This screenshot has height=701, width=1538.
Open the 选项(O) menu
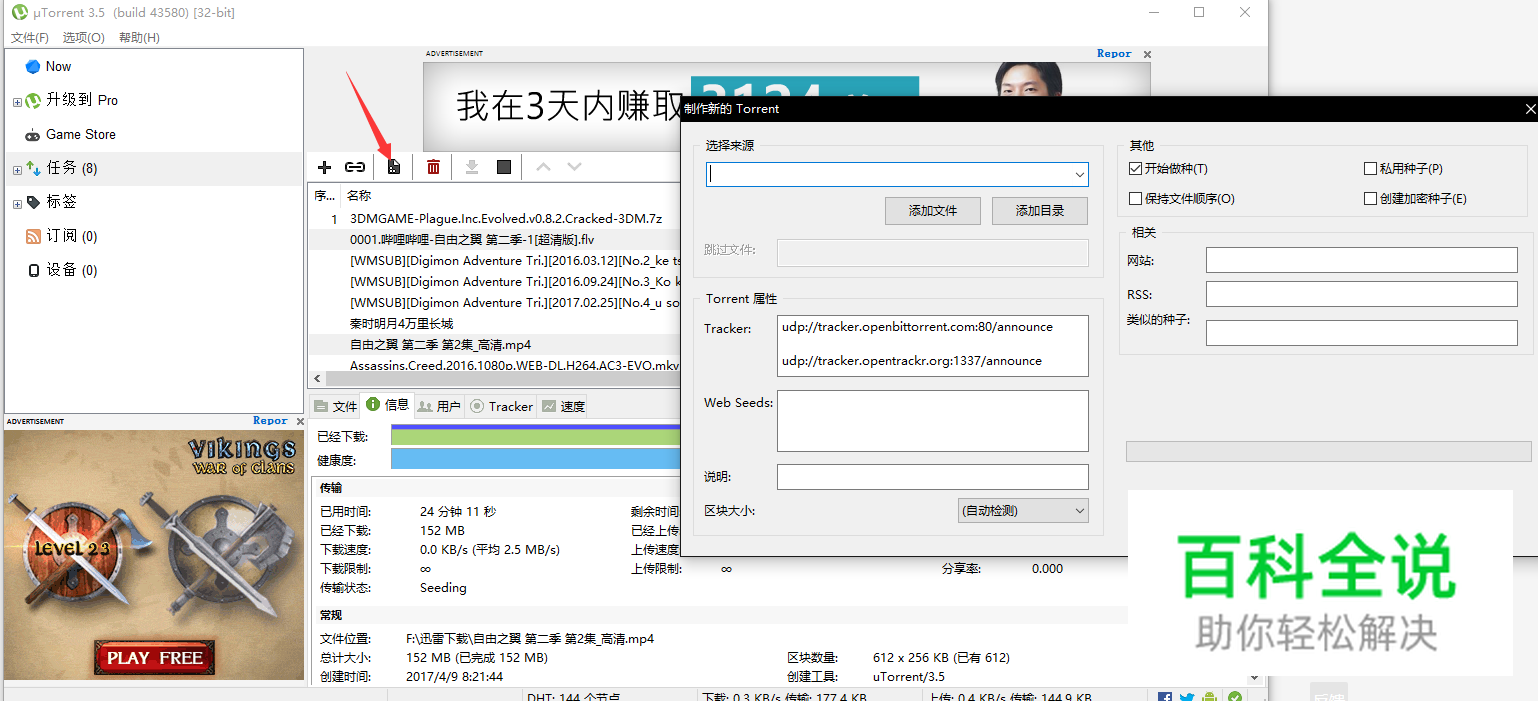[84, 38]
